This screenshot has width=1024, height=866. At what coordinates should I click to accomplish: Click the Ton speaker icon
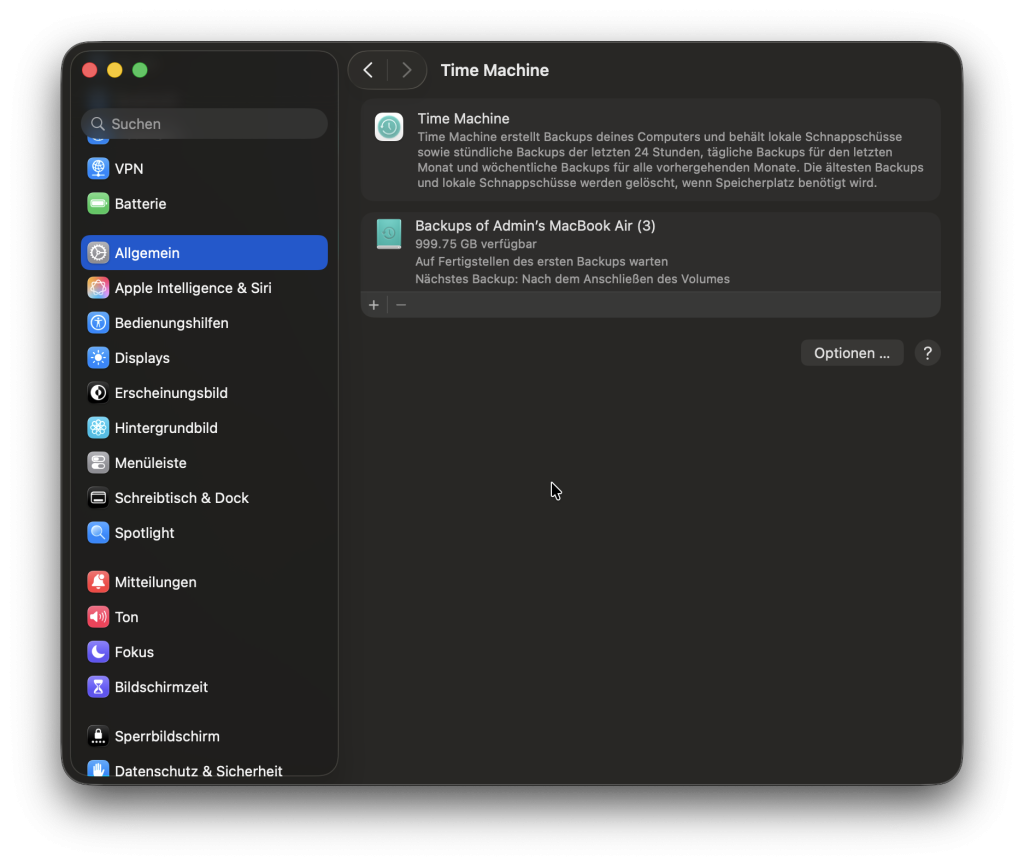click(98, 617)
